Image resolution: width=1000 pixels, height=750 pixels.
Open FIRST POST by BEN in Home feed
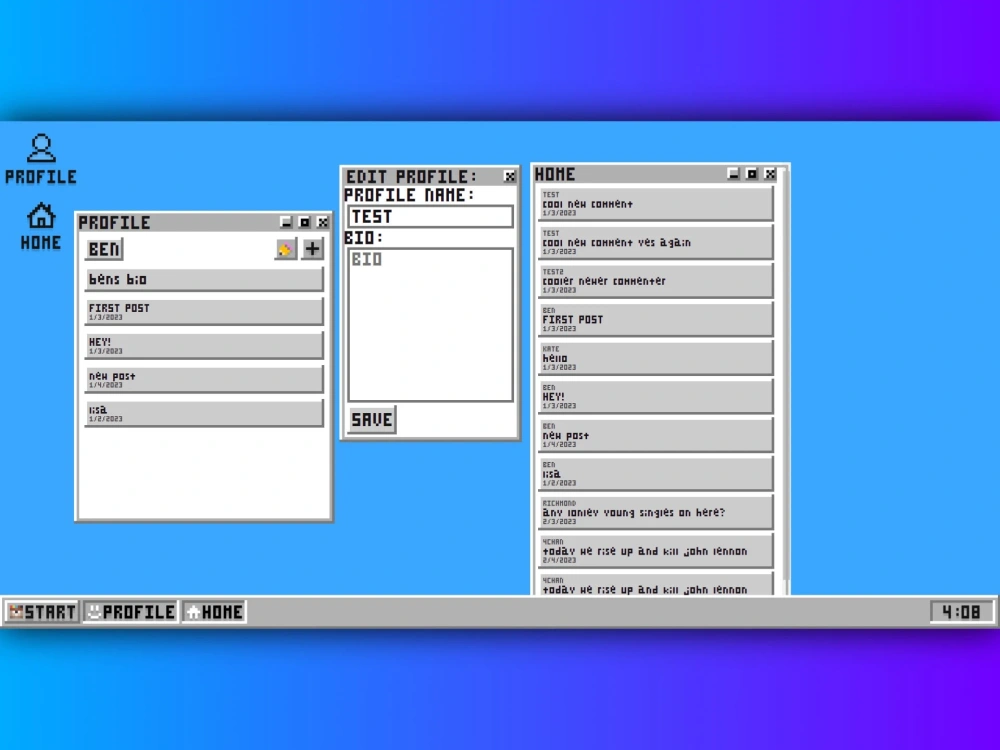tap(656, 320)
